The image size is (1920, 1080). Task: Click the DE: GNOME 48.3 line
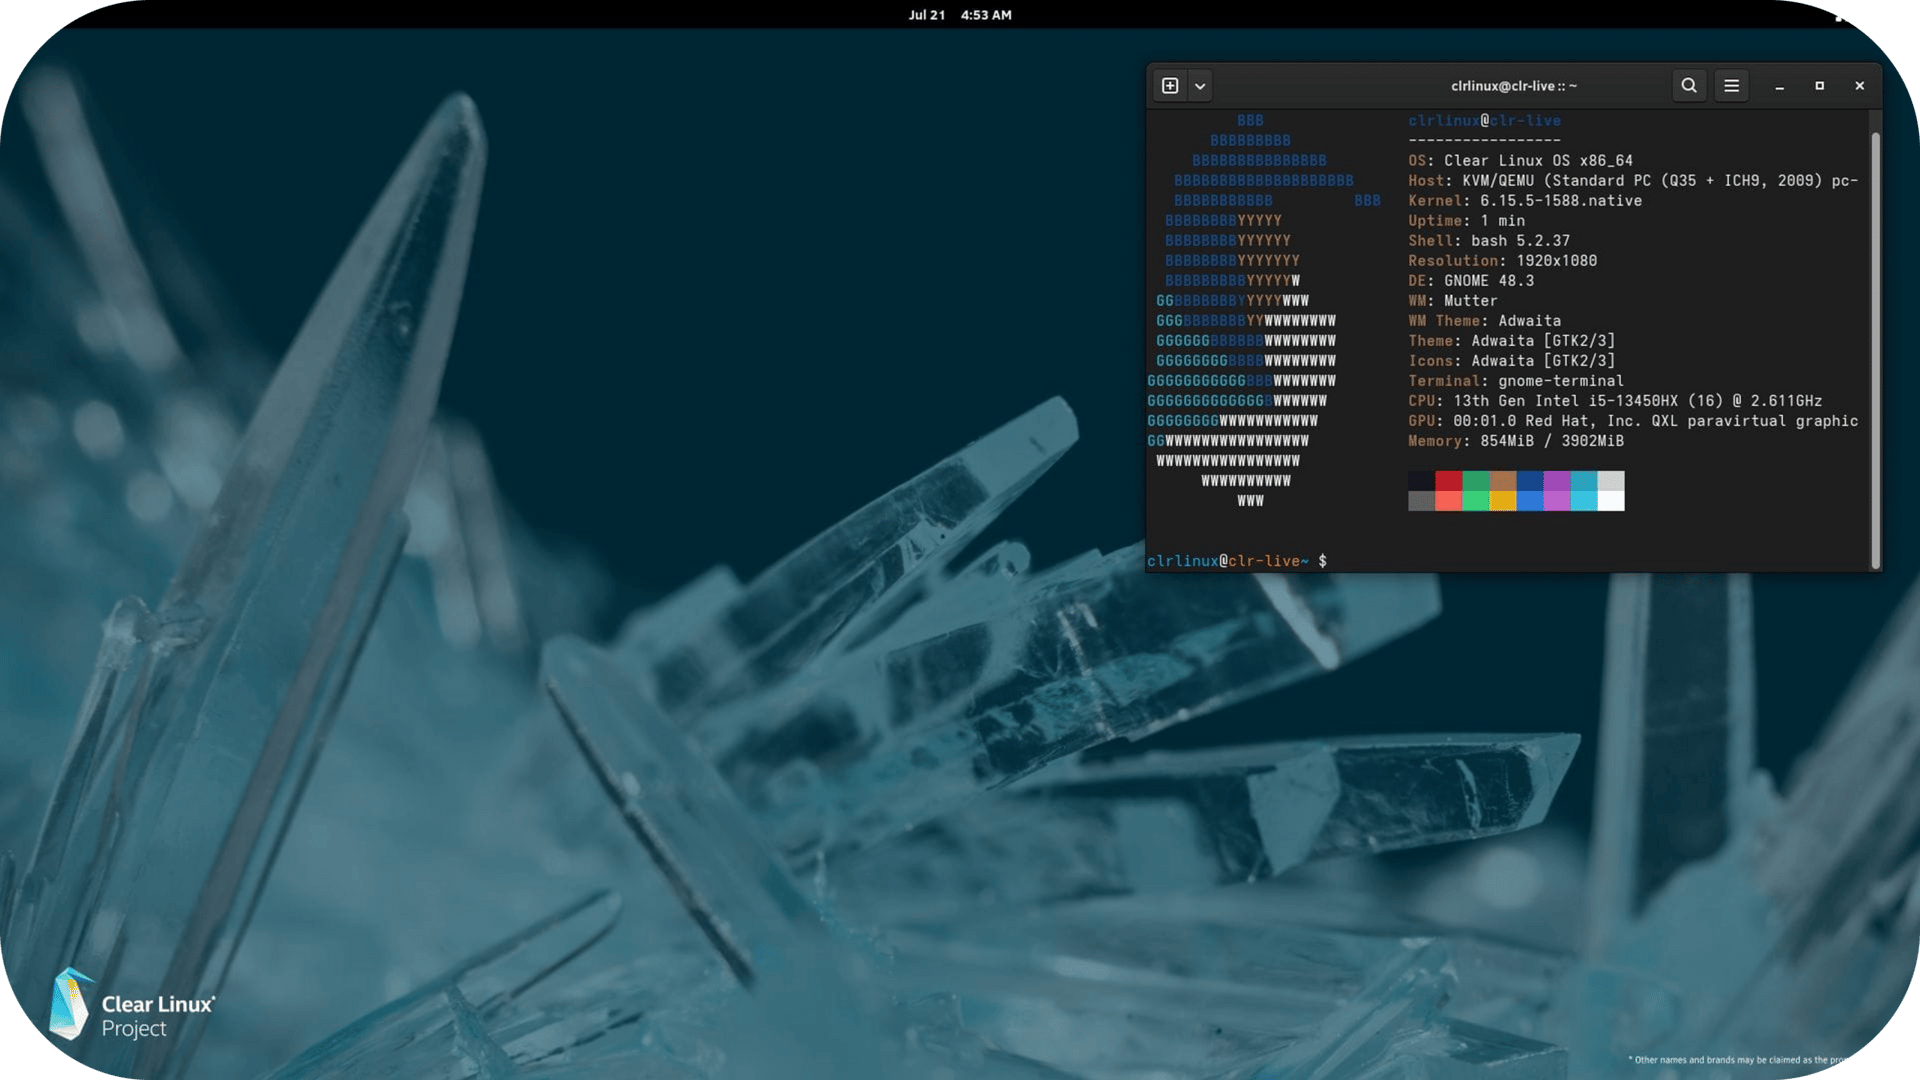click(x=1471, y=281)
